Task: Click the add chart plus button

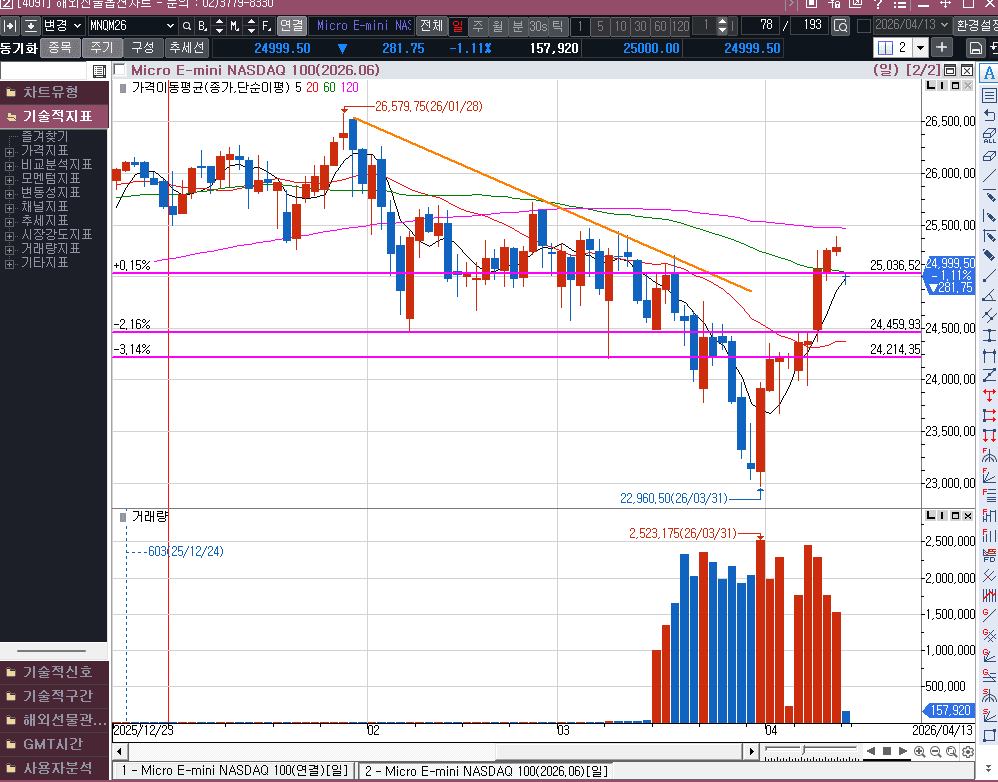Action: click(942, 47)
